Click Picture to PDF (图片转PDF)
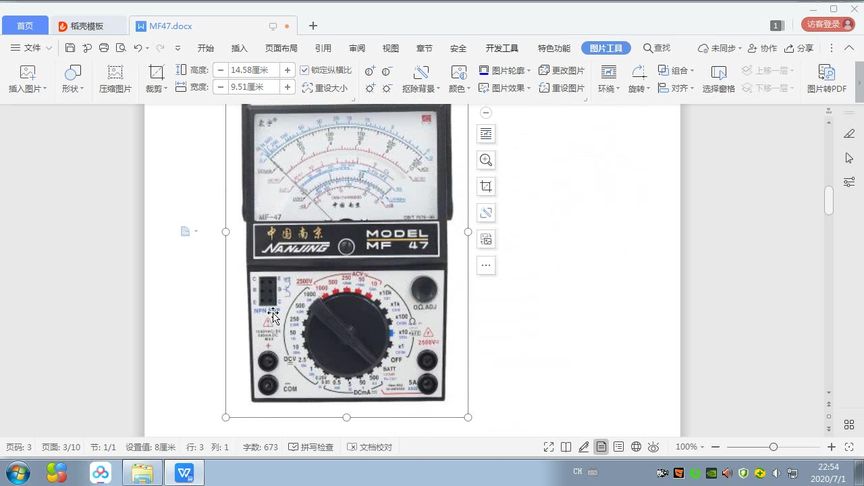864x486 pixels. 827,78
